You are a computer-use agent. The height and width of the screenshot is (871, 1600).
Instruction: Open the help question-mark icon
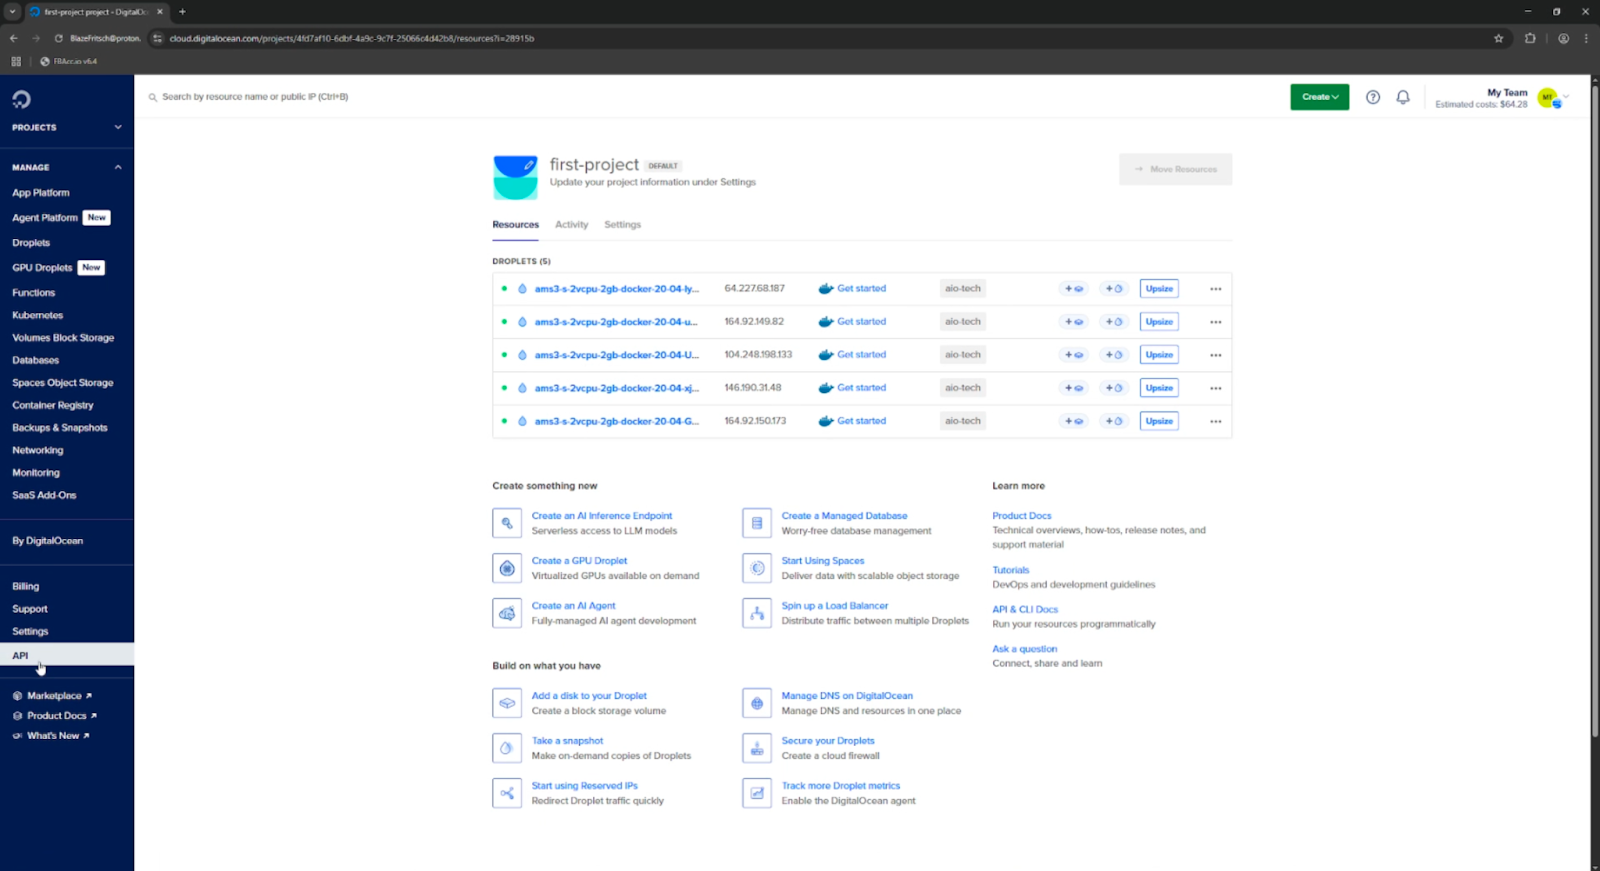point(1373,97)
